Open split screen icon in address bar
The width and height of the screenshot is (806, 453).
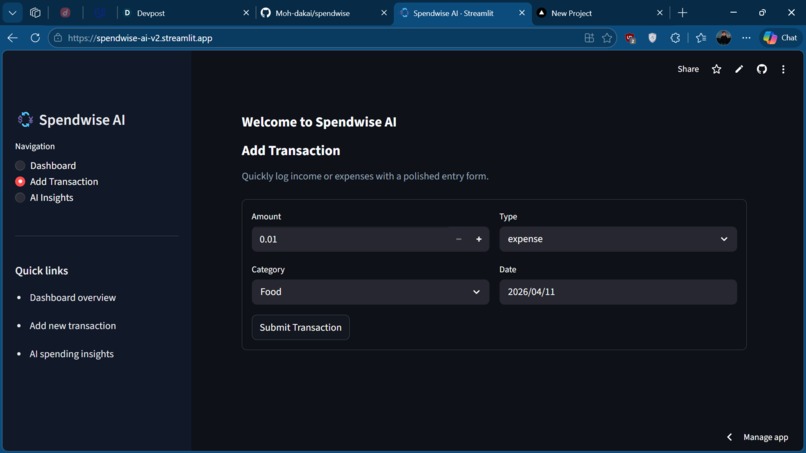point(589,38)
